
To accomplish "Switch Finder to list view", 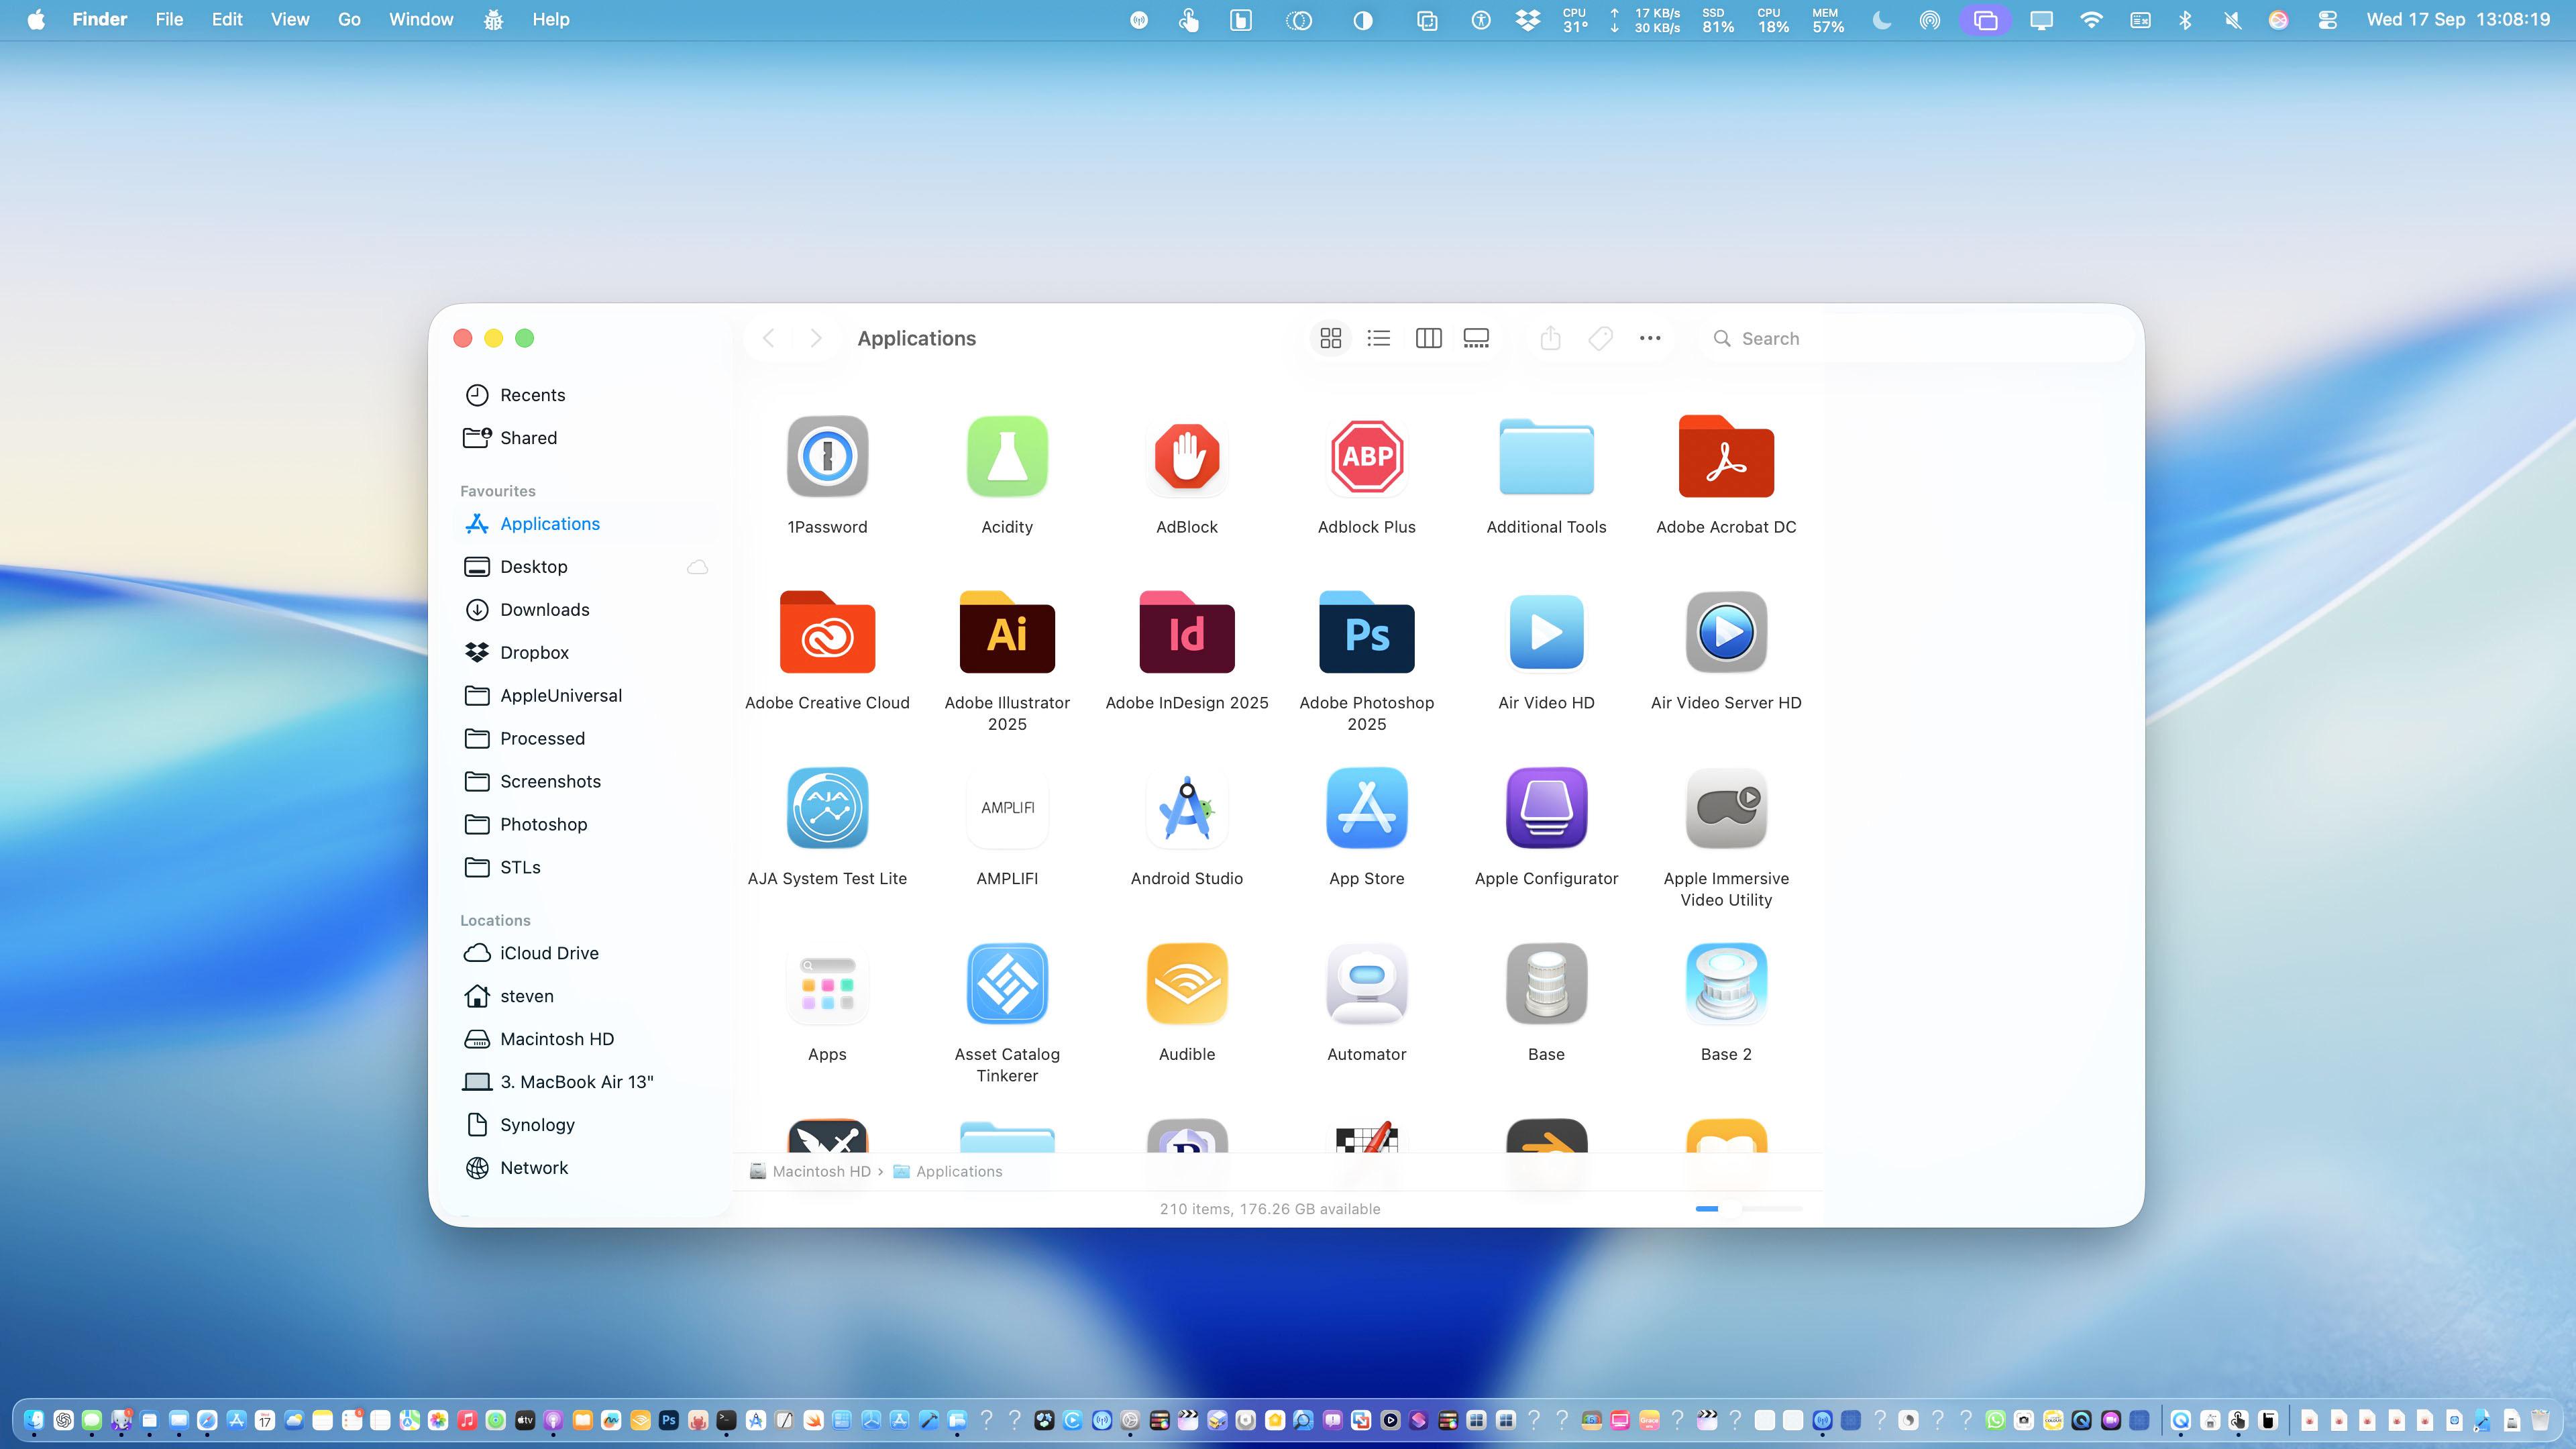I will click(1379, 339).
